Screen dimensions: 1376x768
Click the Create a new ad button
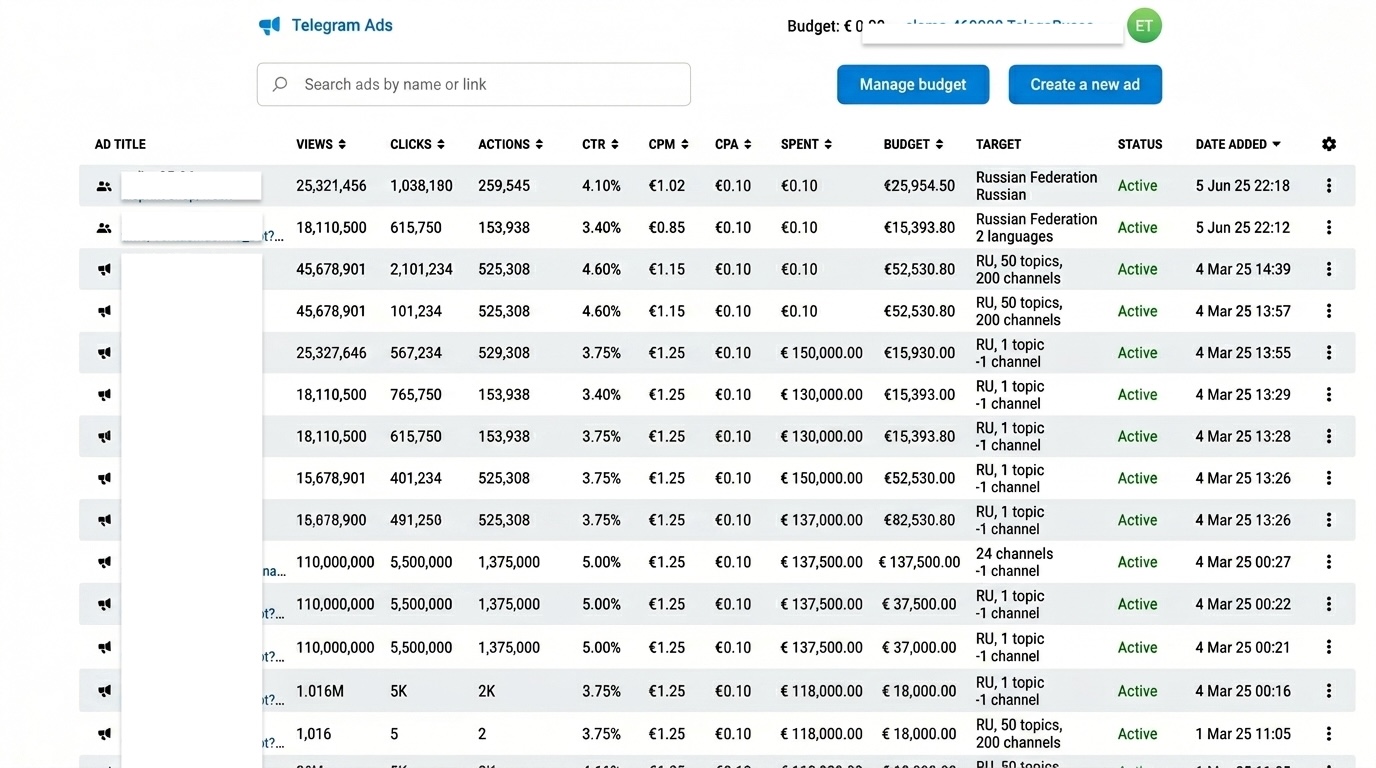(1085, 84)
